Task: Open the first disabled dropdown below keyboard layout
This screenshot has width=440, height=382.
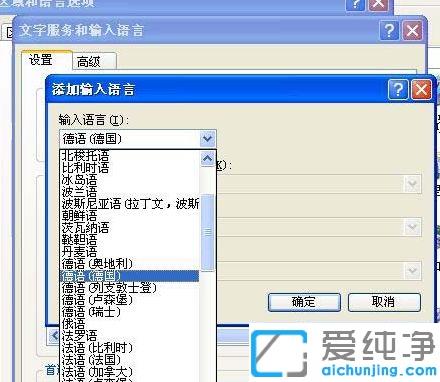Action: 413,184
